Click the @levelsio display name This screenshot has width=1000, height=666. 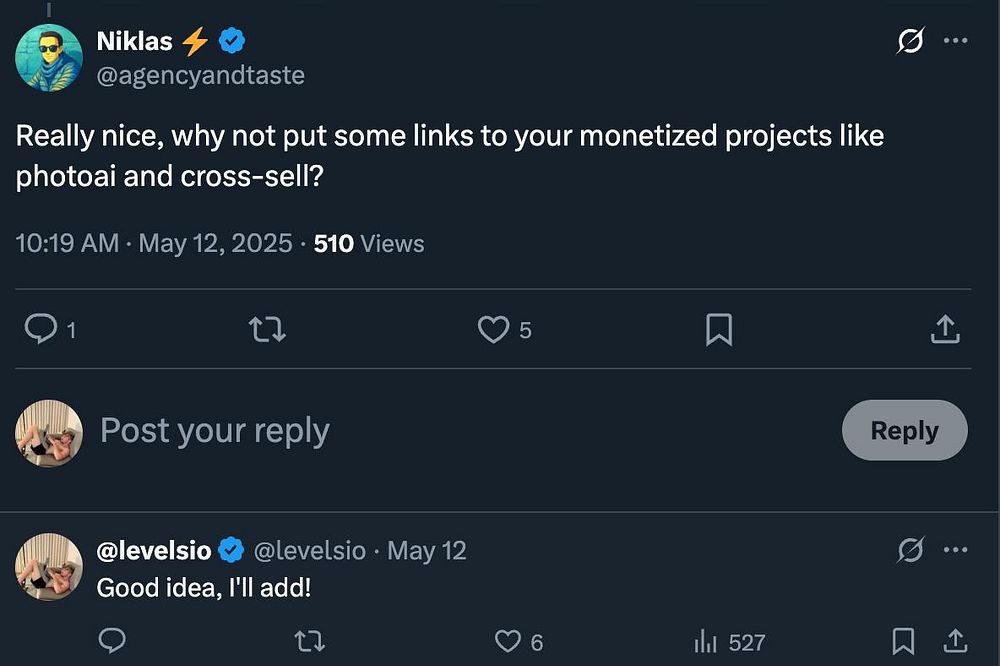154,550
